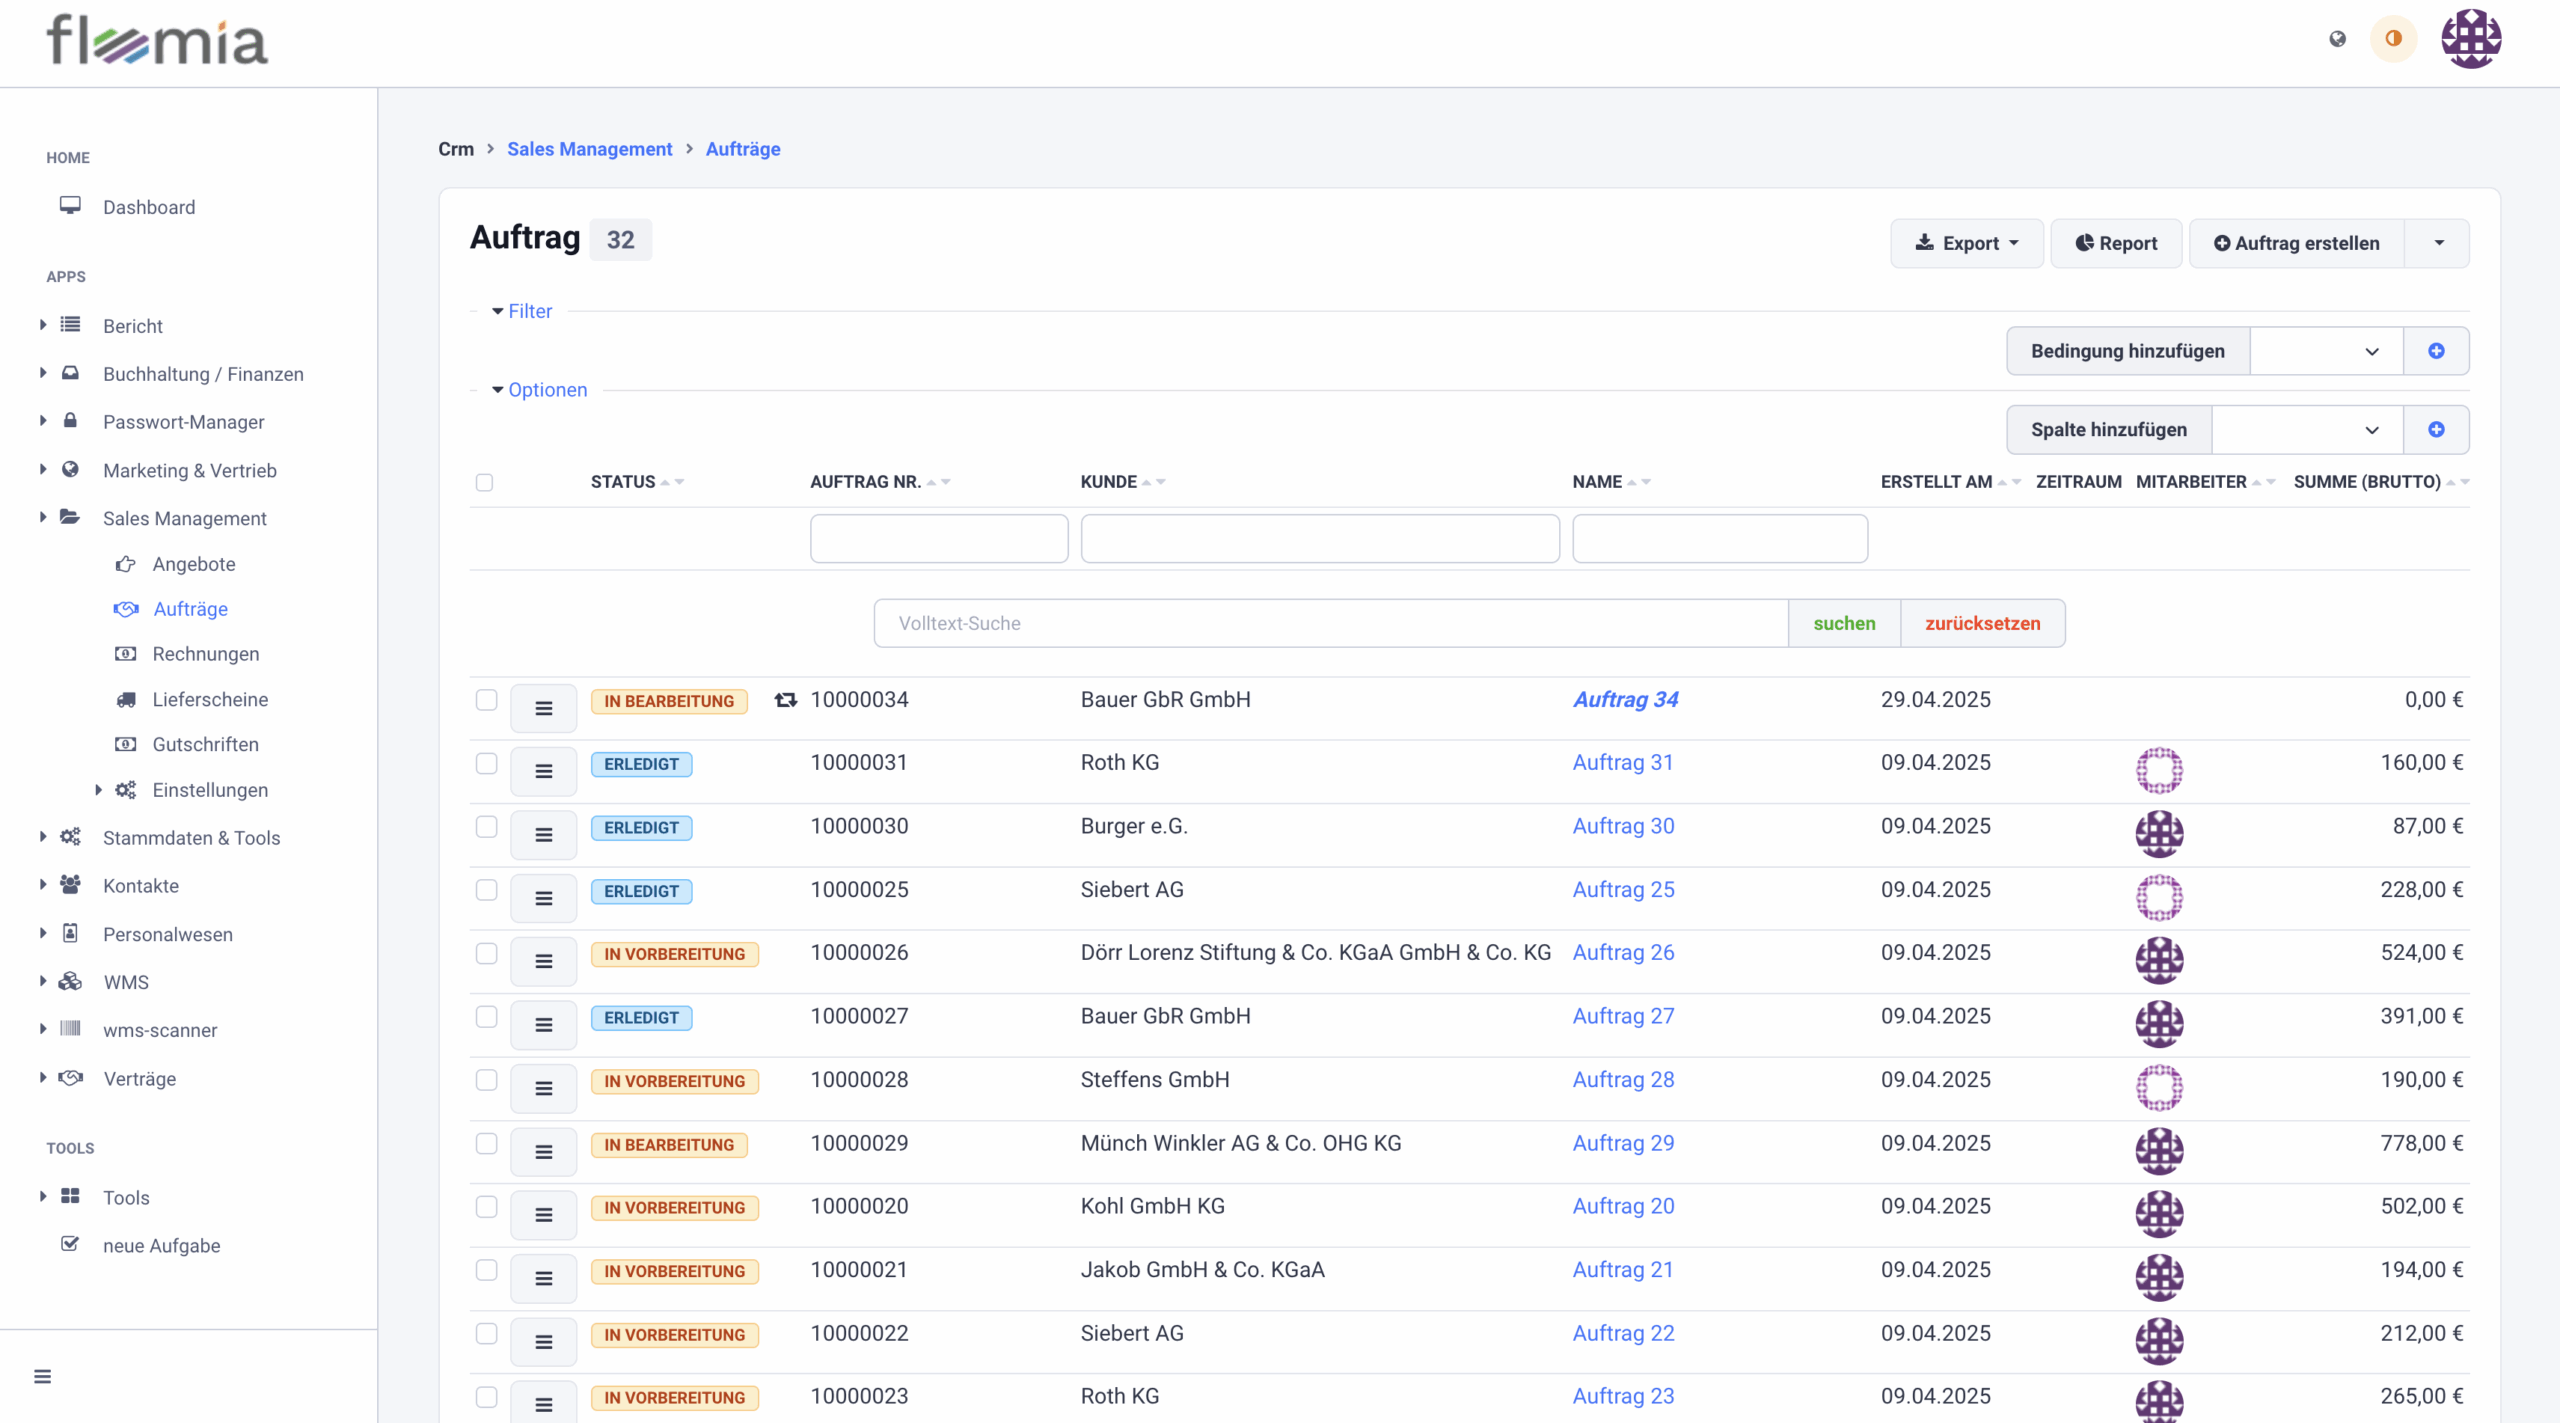Open row menu icon for order 10000031

[x=543, y=771]
